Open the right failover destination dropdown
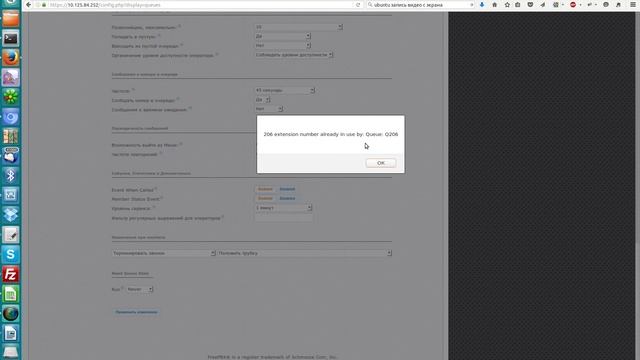The height and width of the screenshot is (360, 640). coord(304,253)
